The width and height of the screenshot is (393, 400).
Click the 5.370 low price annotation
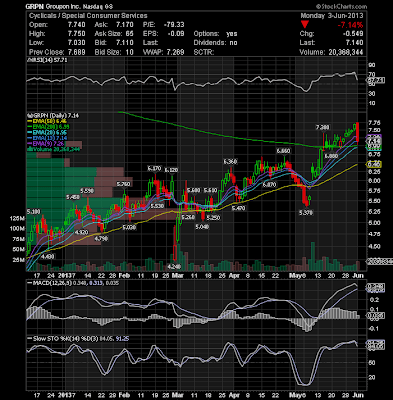tap(306, 212)
